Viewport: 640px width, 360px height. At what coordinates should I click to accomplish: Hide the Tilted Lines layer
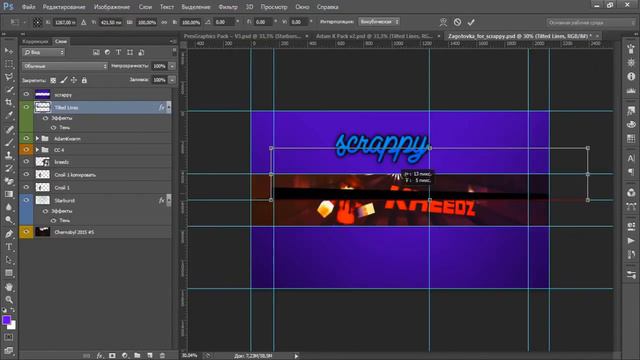[x=27, y=107]
